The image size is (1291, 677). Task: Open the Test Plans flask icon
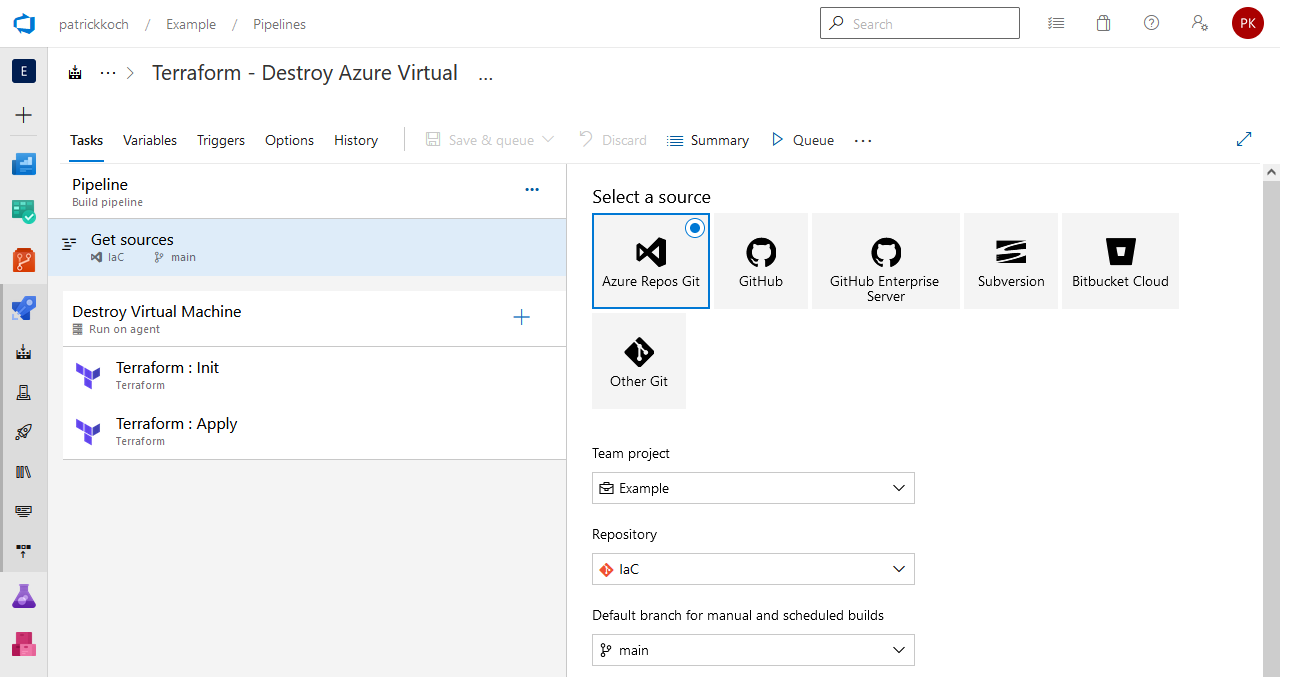pyautogui.click(x=24, y=596)
